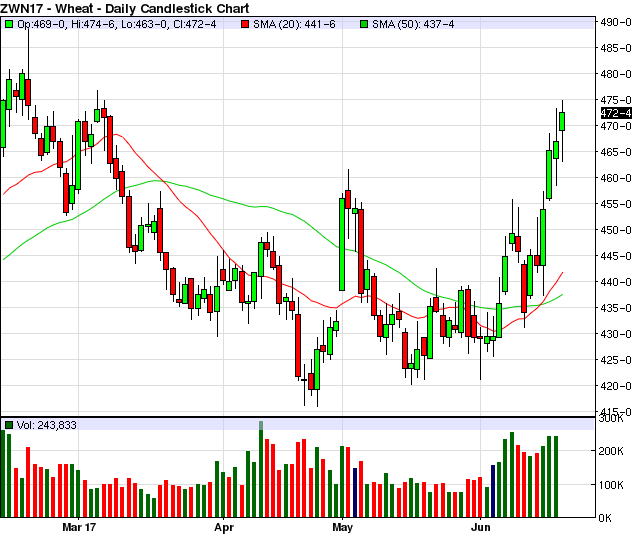Click the red SMA (20) legend swatch
The width and height of the screenshot is (640, 536).
tap(245, 24)
